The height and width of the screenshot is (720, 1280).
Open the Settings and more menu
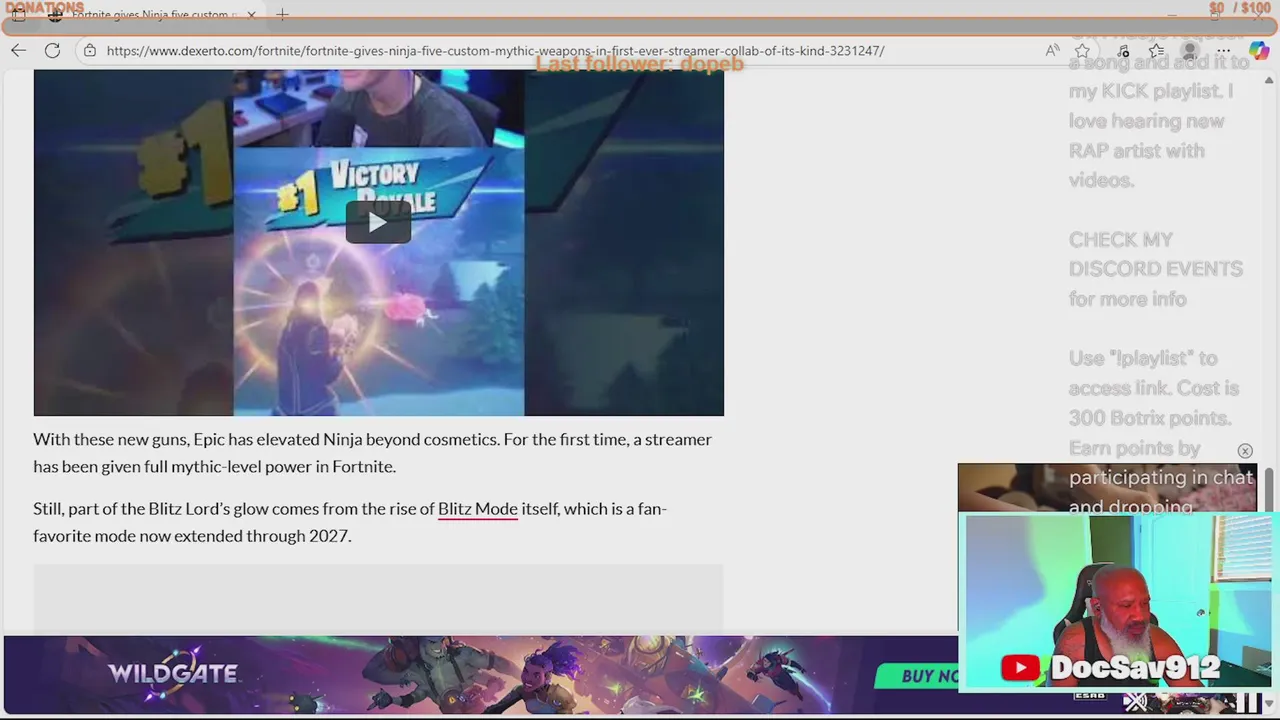(x=1224, y=50)
